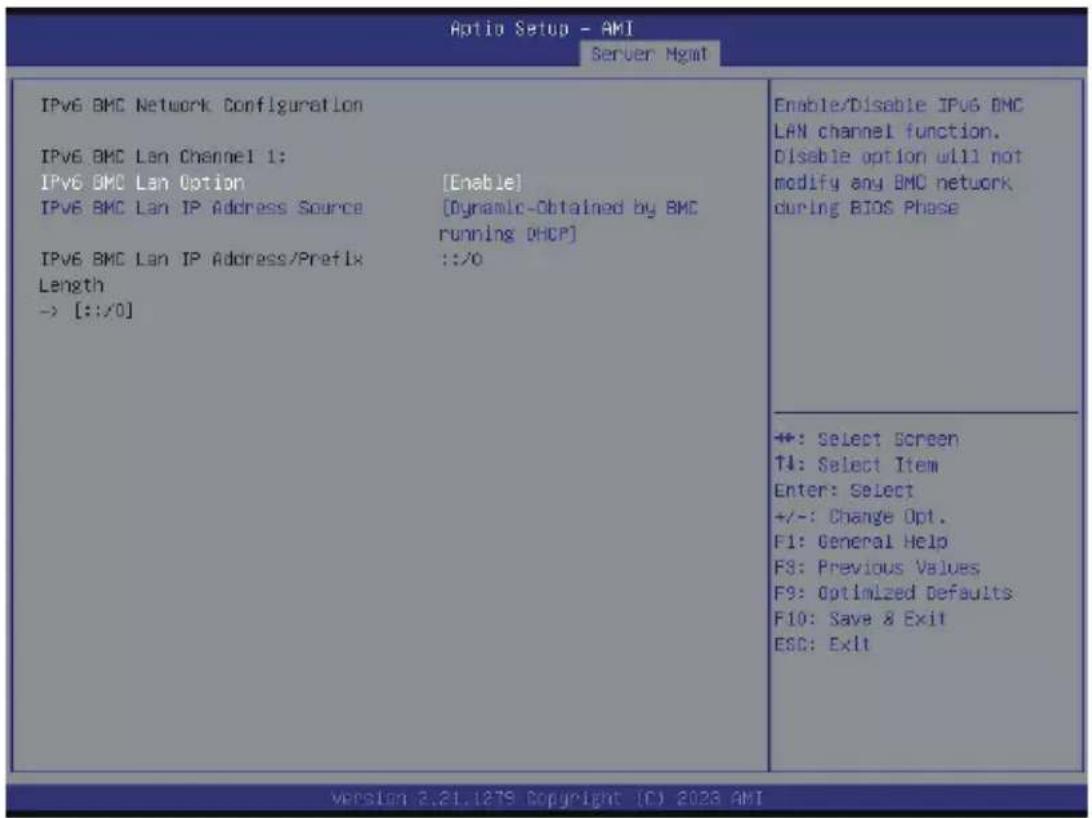The width and height of the screenshot is (1092, 818).
Task: Click the Version 2.21.1279 copyright footer
Action: pyautogui.click(x=547, y=798)
